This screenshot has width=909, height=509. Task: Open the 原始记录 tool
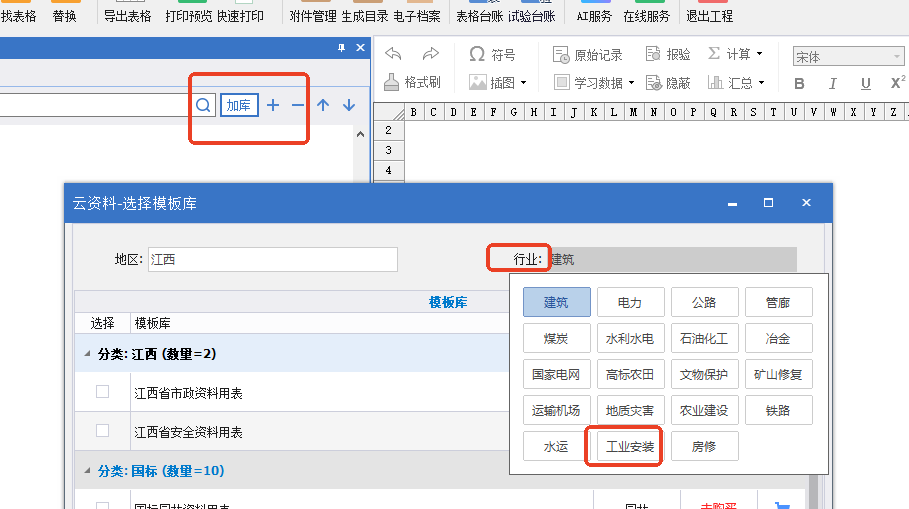tap(588, 54)
